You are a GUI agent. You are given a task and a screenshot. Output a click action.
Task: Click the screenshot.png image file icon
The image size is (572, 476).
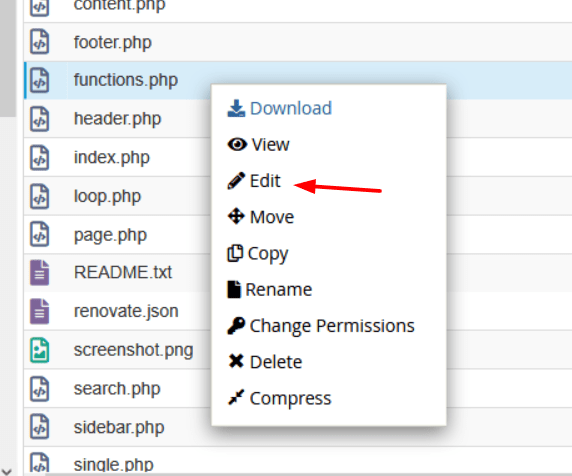pyautogui.click(x=39, y=350)
